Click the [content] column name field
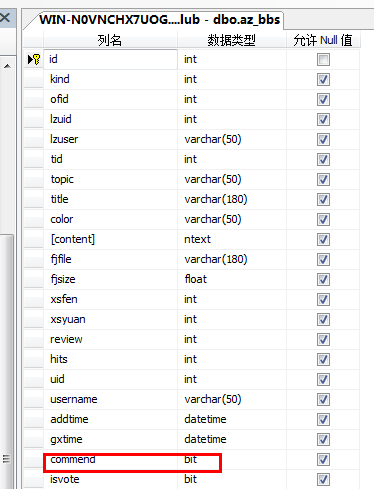This screenshot has width=374, height=489. point(110,240)
